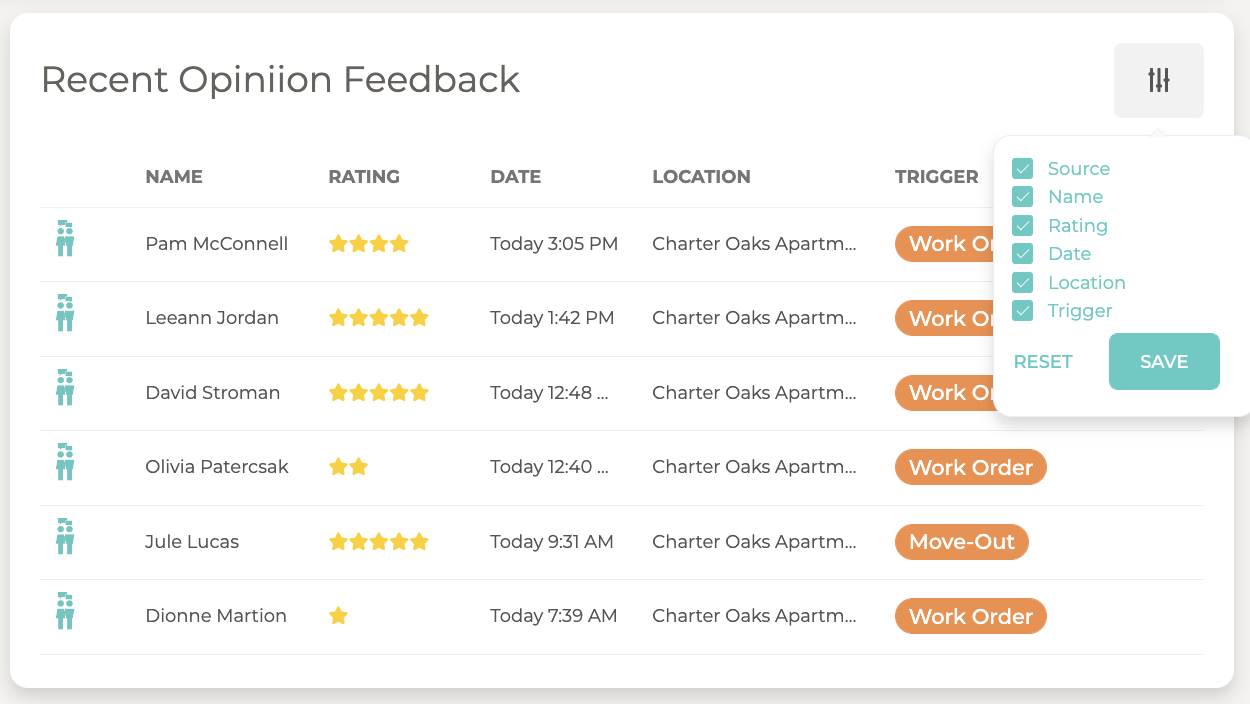This screenshot has height=704, width=1250.
Task: Click the source icon beside Dionne Martion
Action: click(x=65, y=611)
